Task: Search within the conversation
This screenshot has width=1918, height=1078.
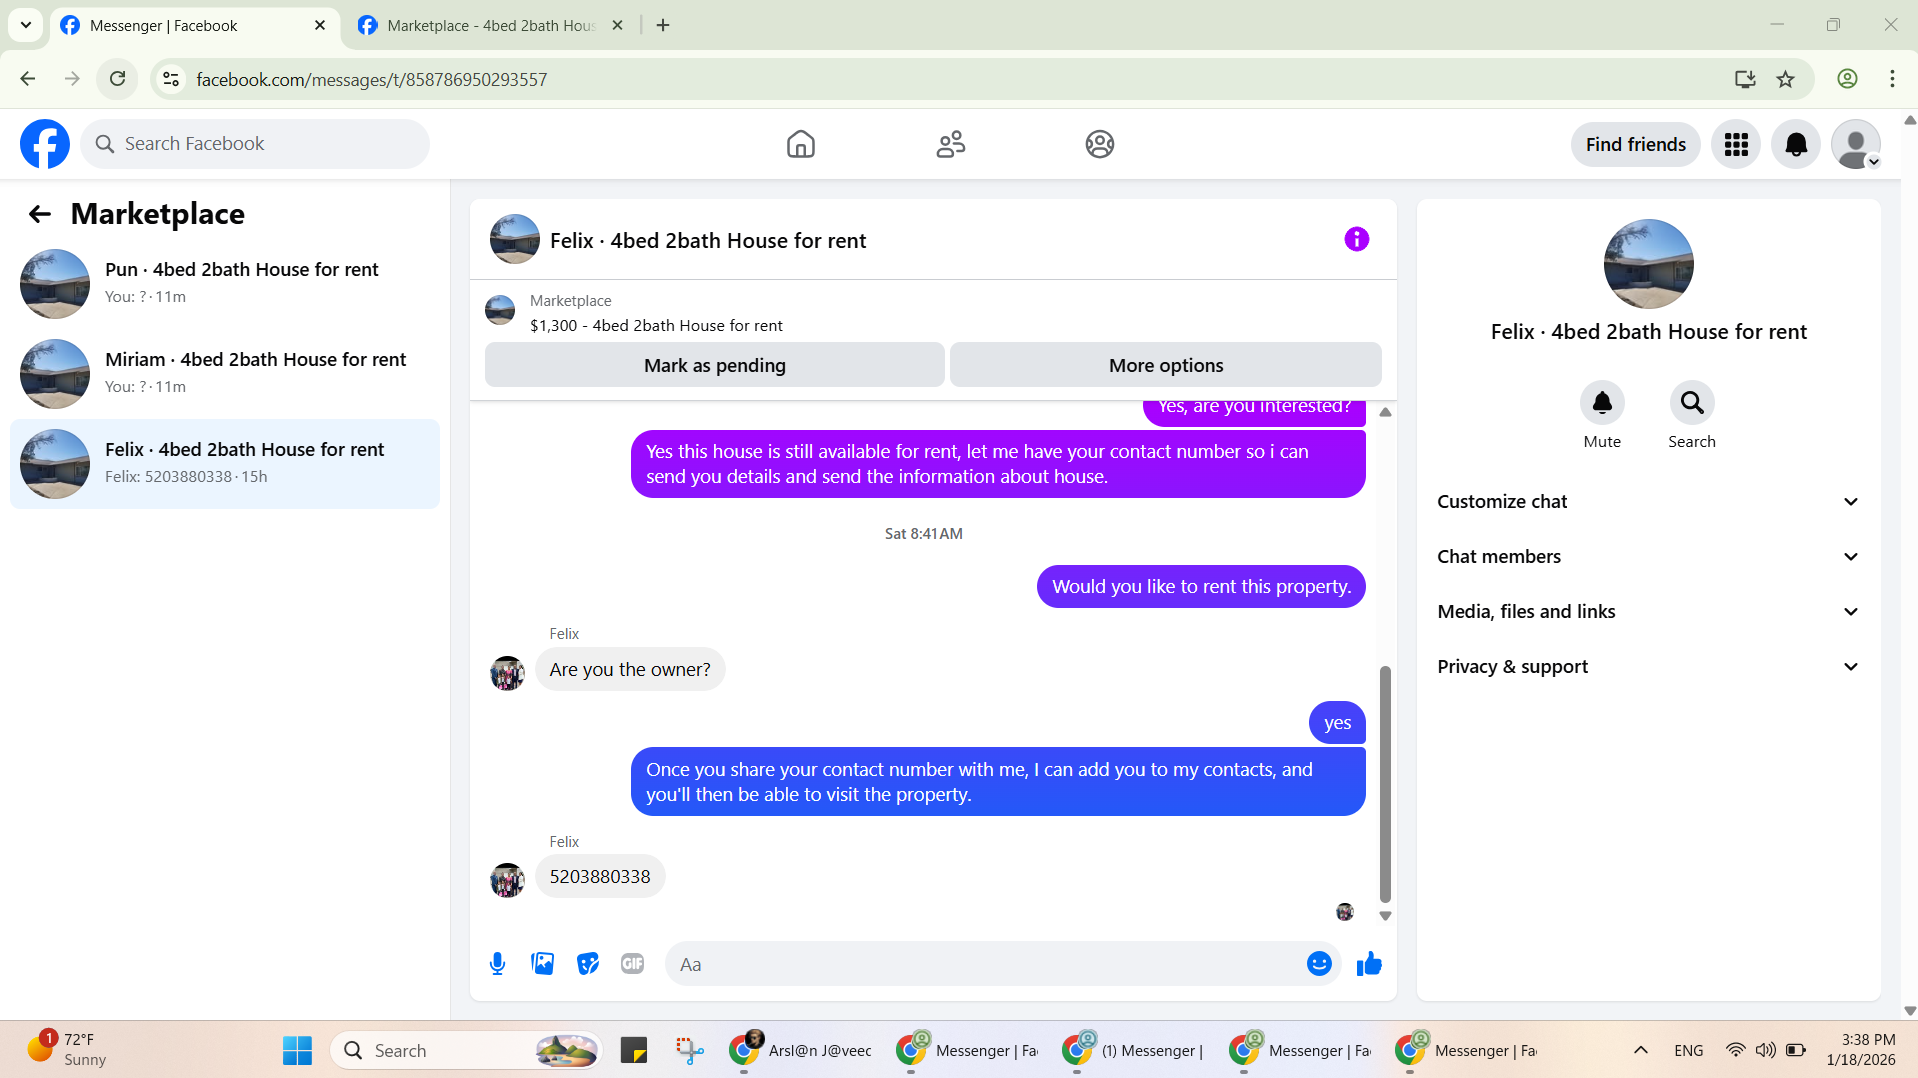Action: coord(1692,403)
